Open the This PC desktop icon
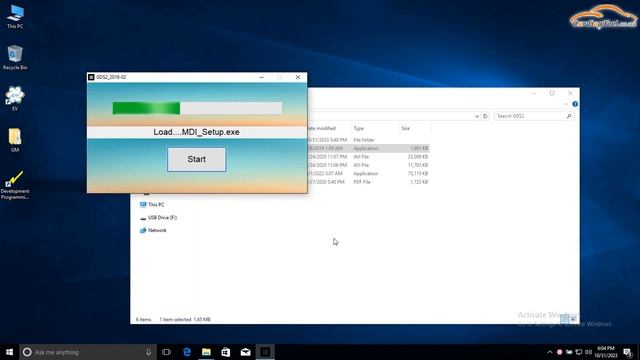Image resolution: width=640 pixels, height=360 pixels. 15,17
